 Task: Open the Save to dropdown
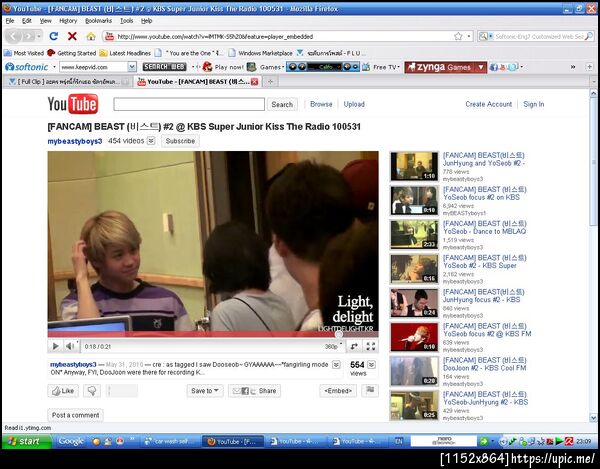click(205, 391)
